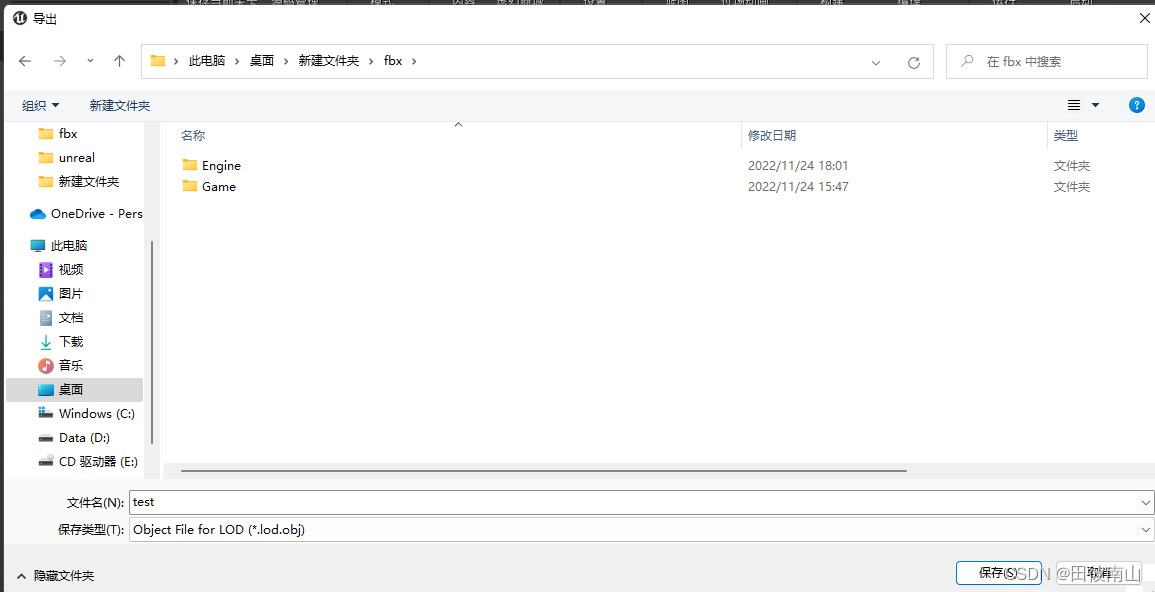
Task: Select 桌面 in the navigation pane
Action: (74, 390)
